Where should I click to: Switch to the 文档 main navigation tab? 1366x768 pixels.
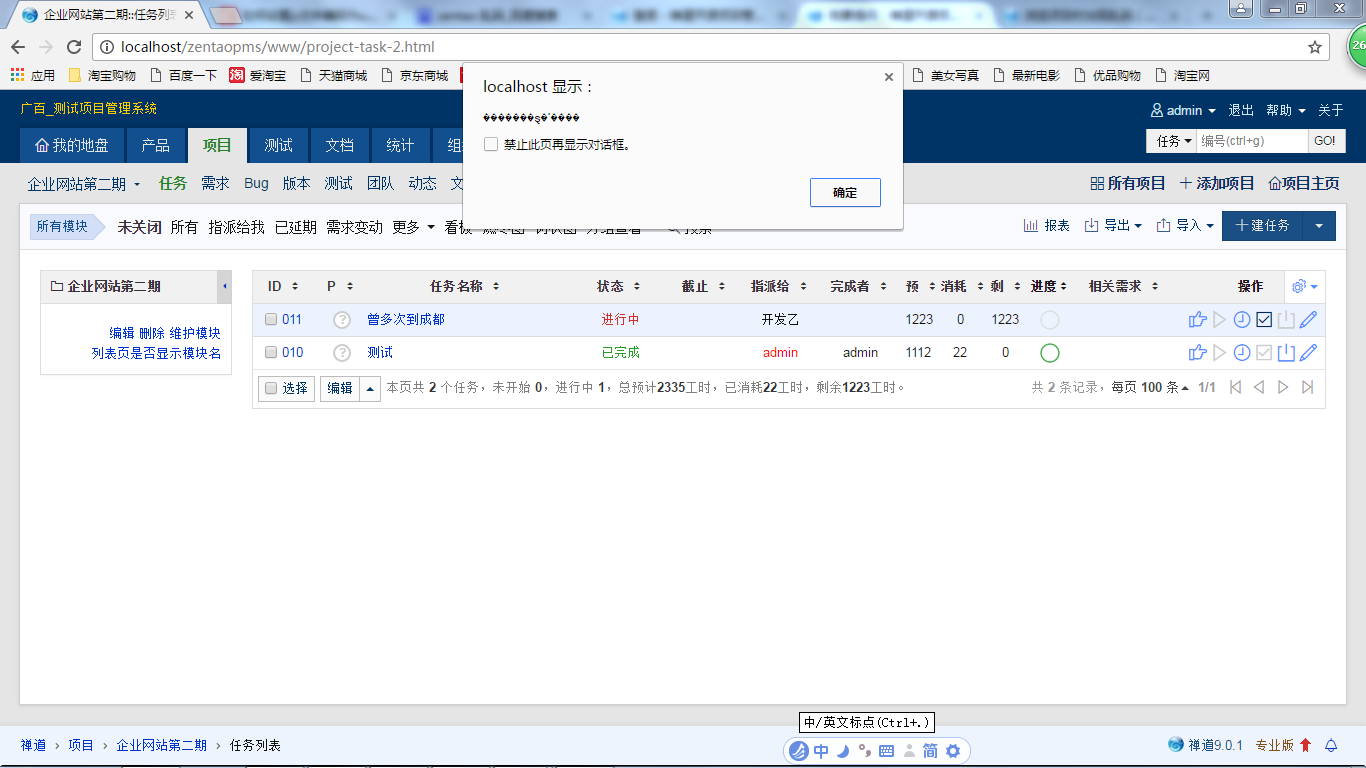point(339,145)
